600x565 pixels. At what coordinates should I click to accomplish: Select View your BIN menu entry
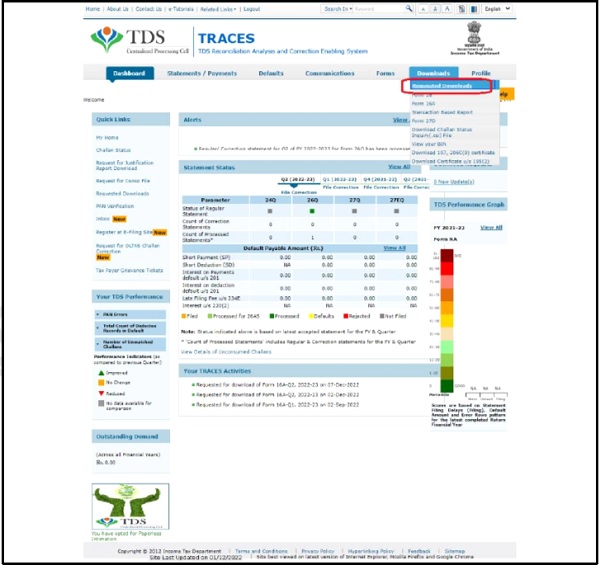[x=429, y=144]
